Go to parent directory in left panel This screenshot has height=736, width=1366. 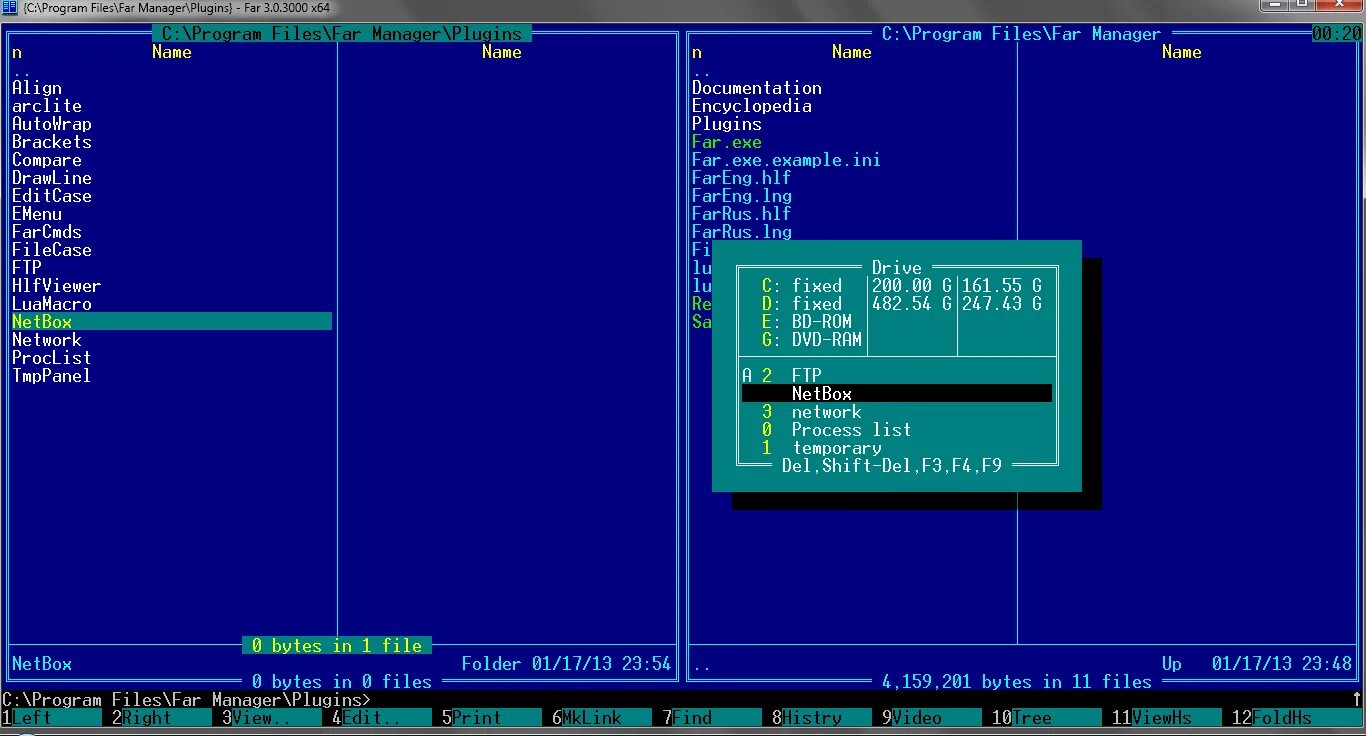pyautogui.click(x=22, y=72)
